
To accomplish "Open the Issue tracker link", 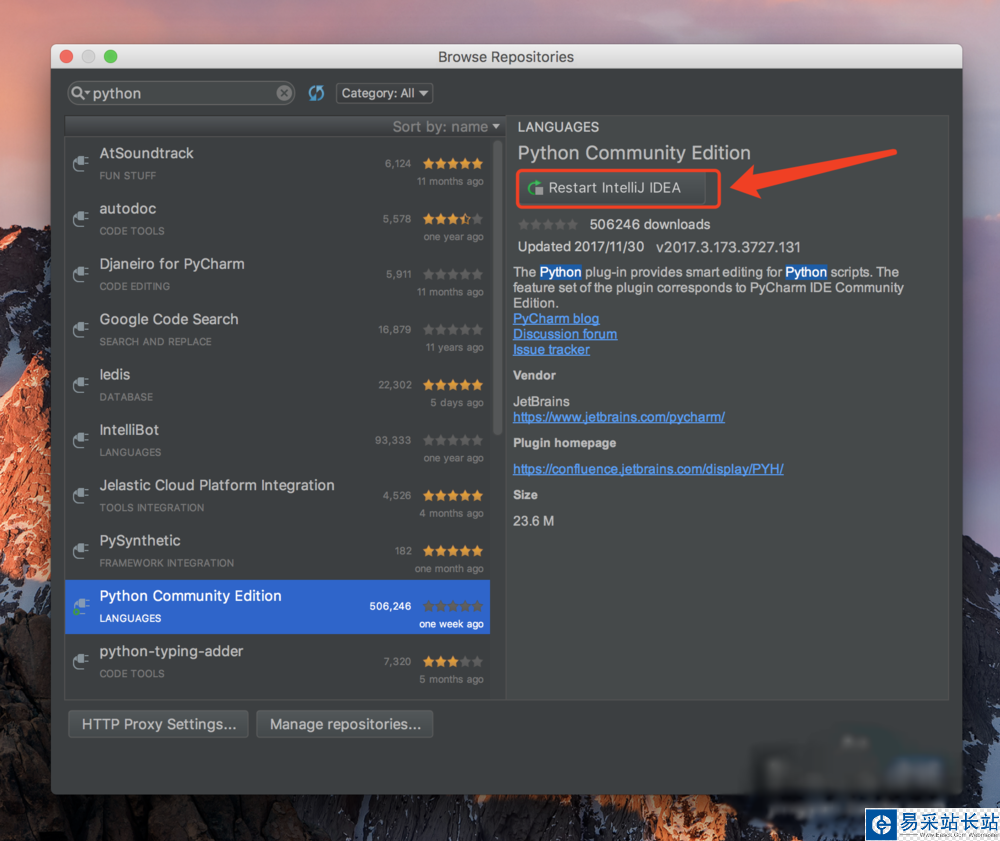I will pyautogui.click(x=552, y=349).
